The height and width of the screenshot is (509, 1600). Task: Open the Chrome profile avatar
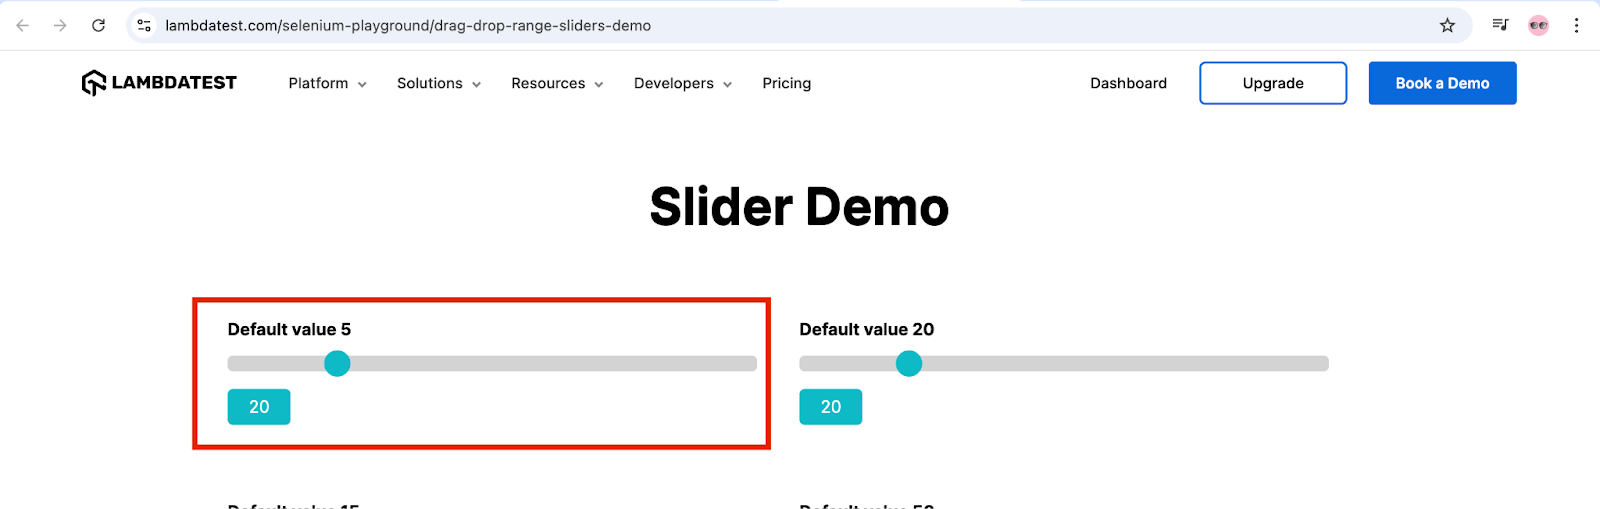(1538, 26)
